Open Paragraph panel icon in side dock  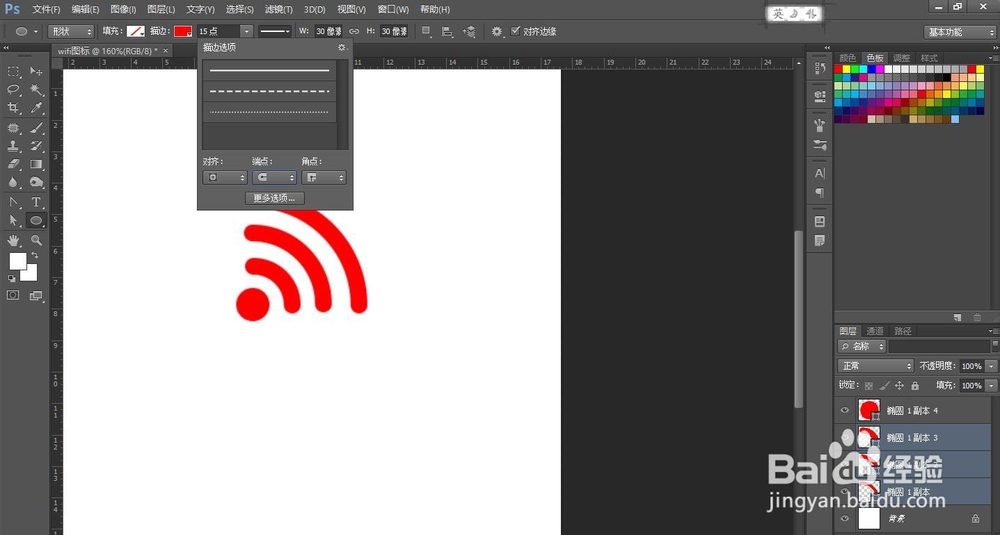pos(820,193)
